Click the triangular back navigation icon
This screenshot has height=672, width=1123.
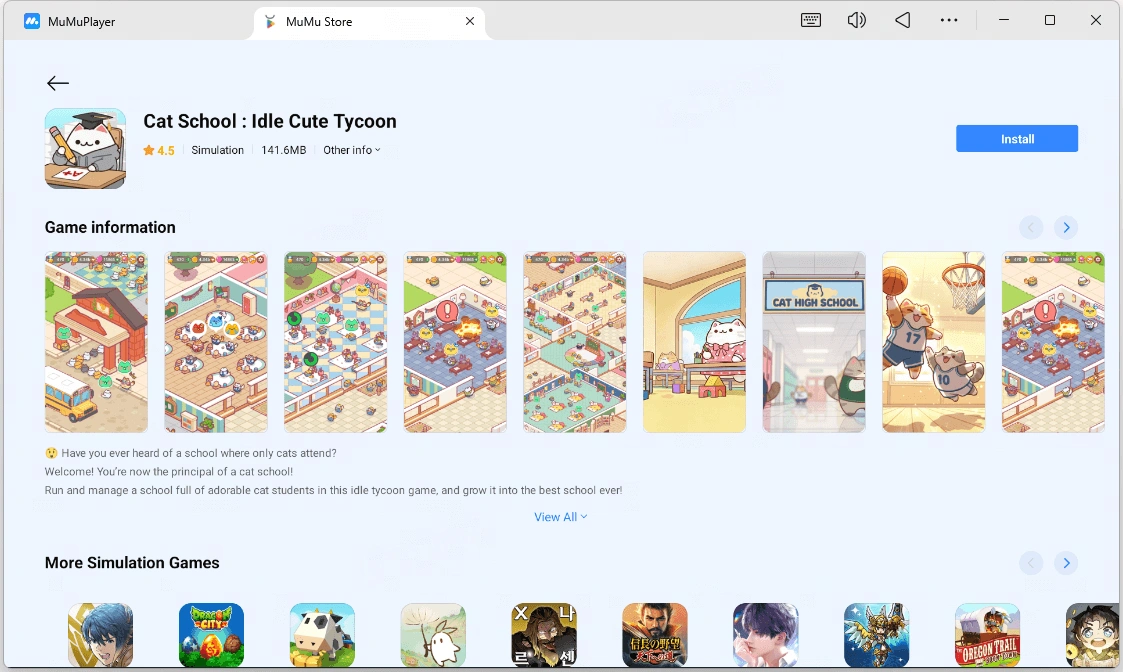coord(902,20)
